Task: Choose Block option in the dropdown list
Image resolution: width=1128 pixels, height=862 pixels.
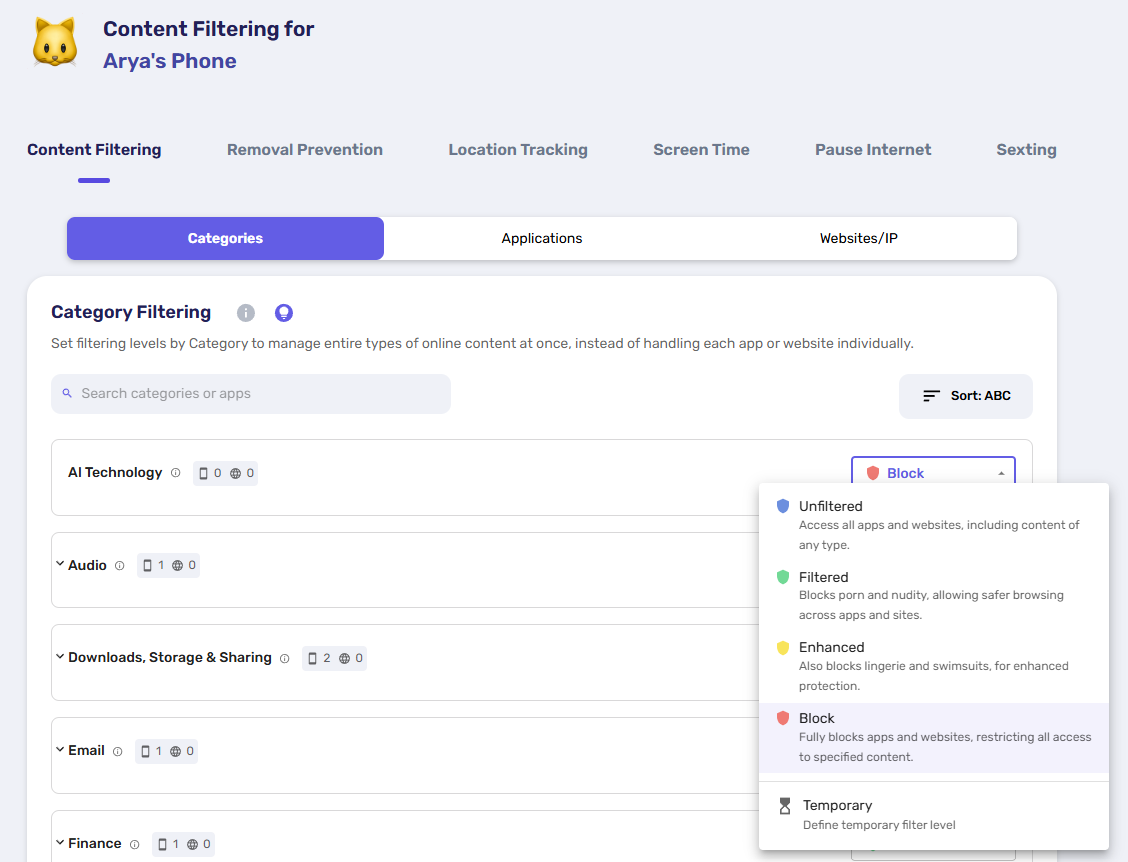Action: point(934,738)
